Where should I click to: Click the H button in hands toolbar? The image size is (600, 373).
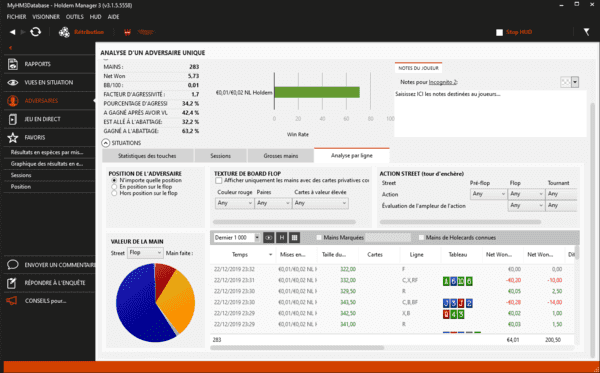pos(282,238)
